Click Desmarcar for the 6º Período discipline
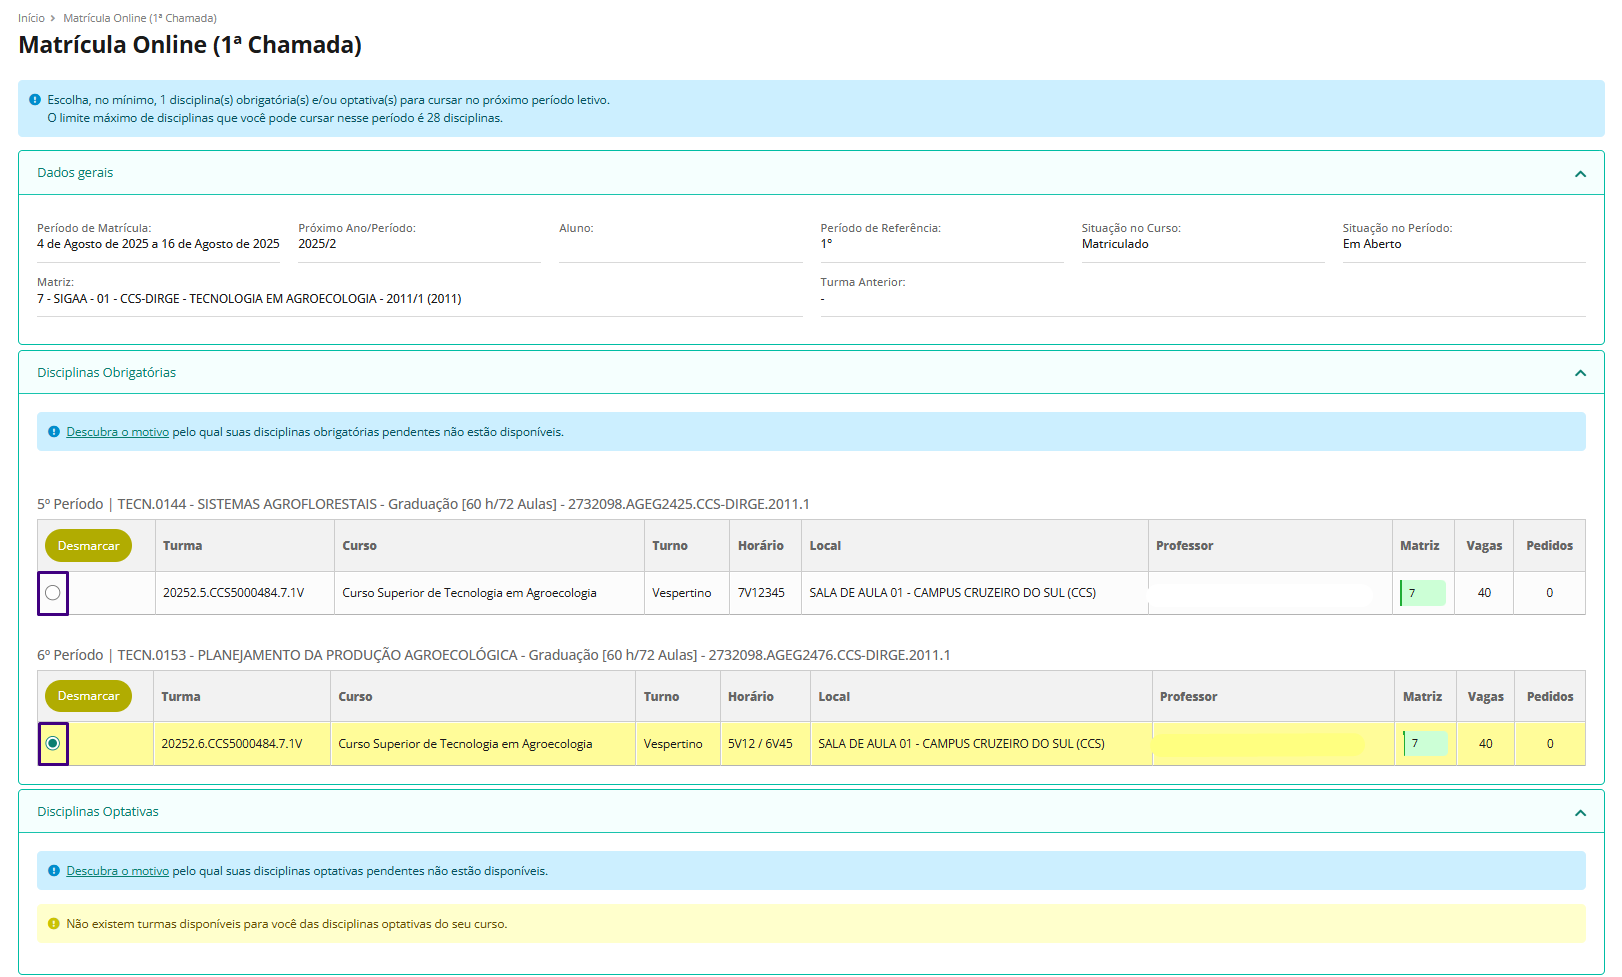 88,696
